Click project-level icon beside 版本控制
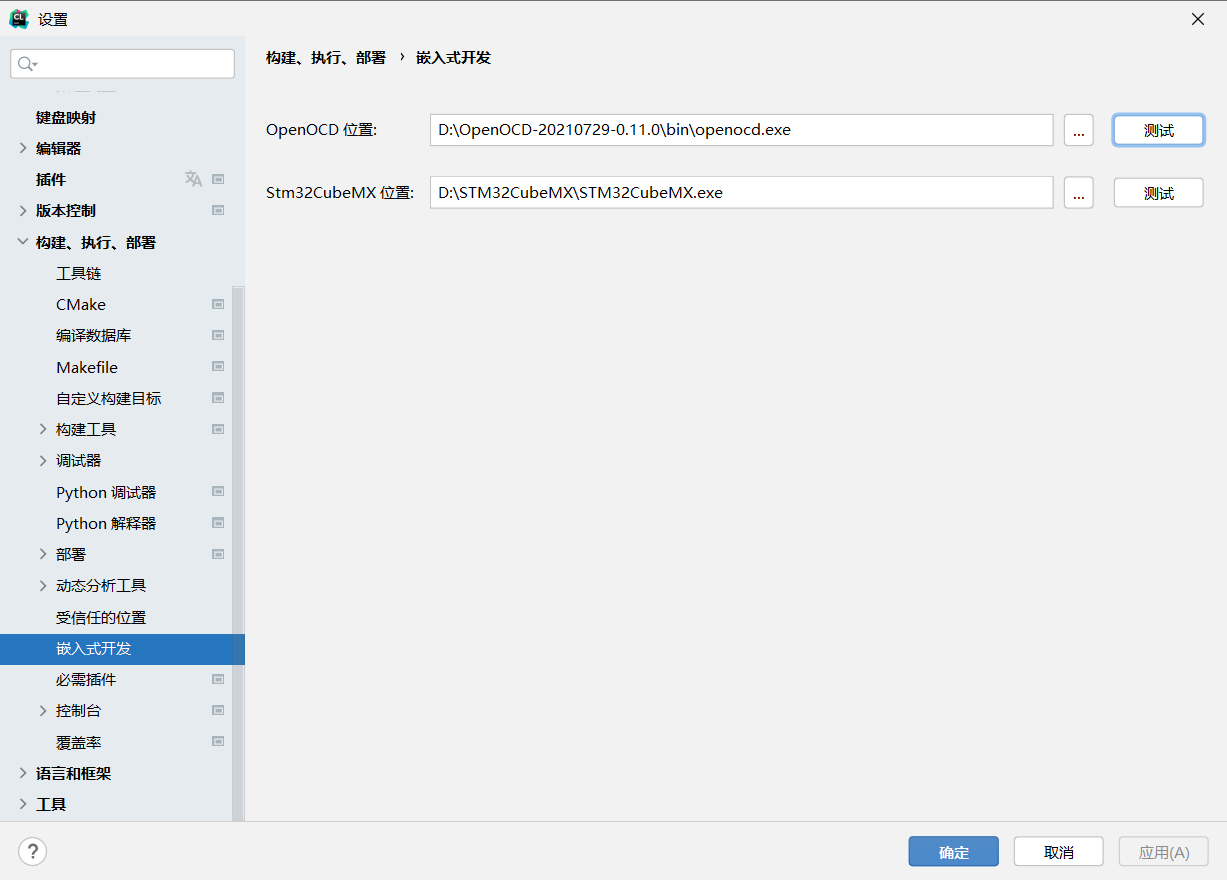 (x=218, y=211)
